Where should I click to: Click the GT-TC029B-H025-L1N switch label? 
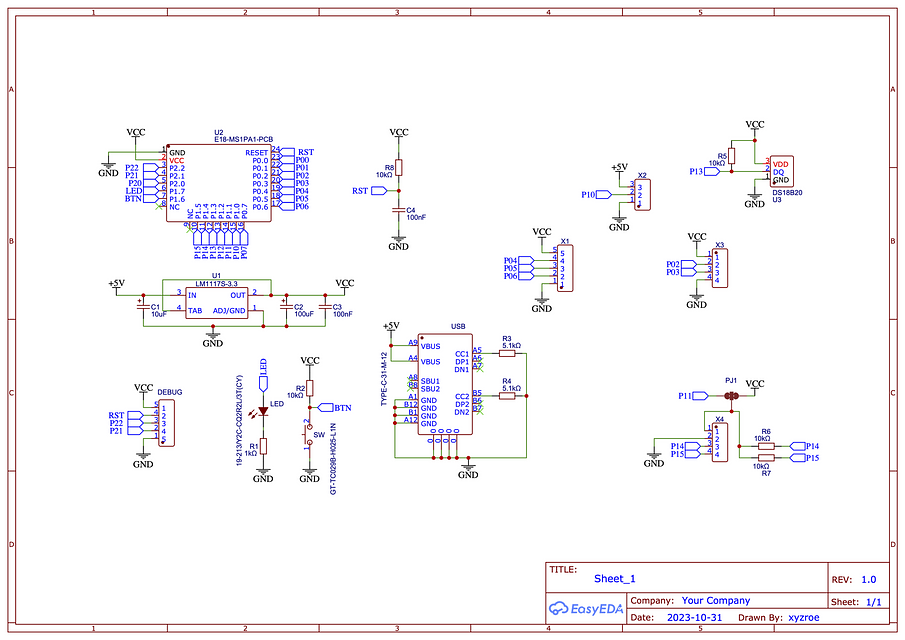click(x=333, y=459)
